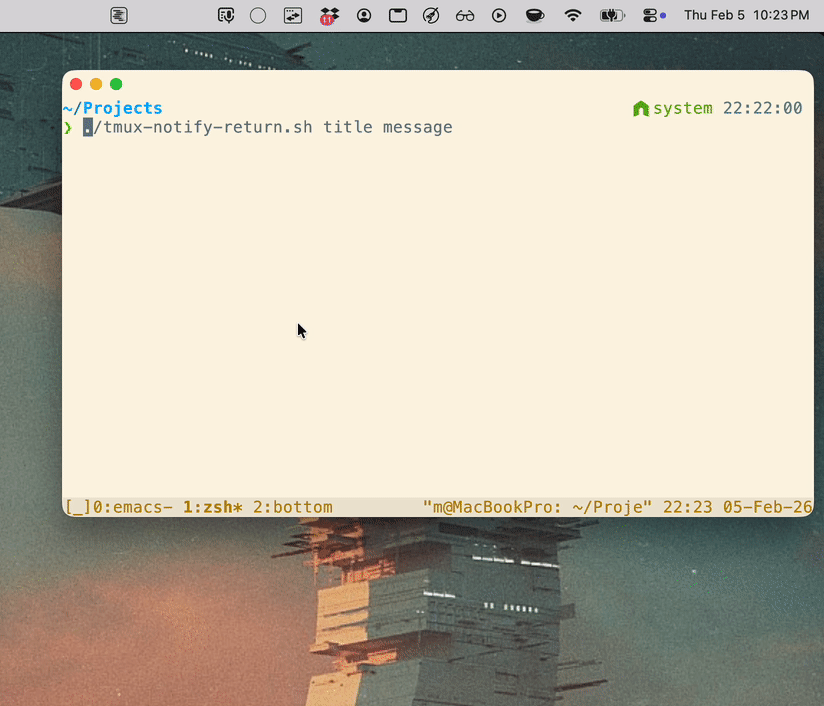Image resolution: width=824 pixels, height=706 pixels.
Task: Open Control Center from menu bar
Action: coord(653,15)
